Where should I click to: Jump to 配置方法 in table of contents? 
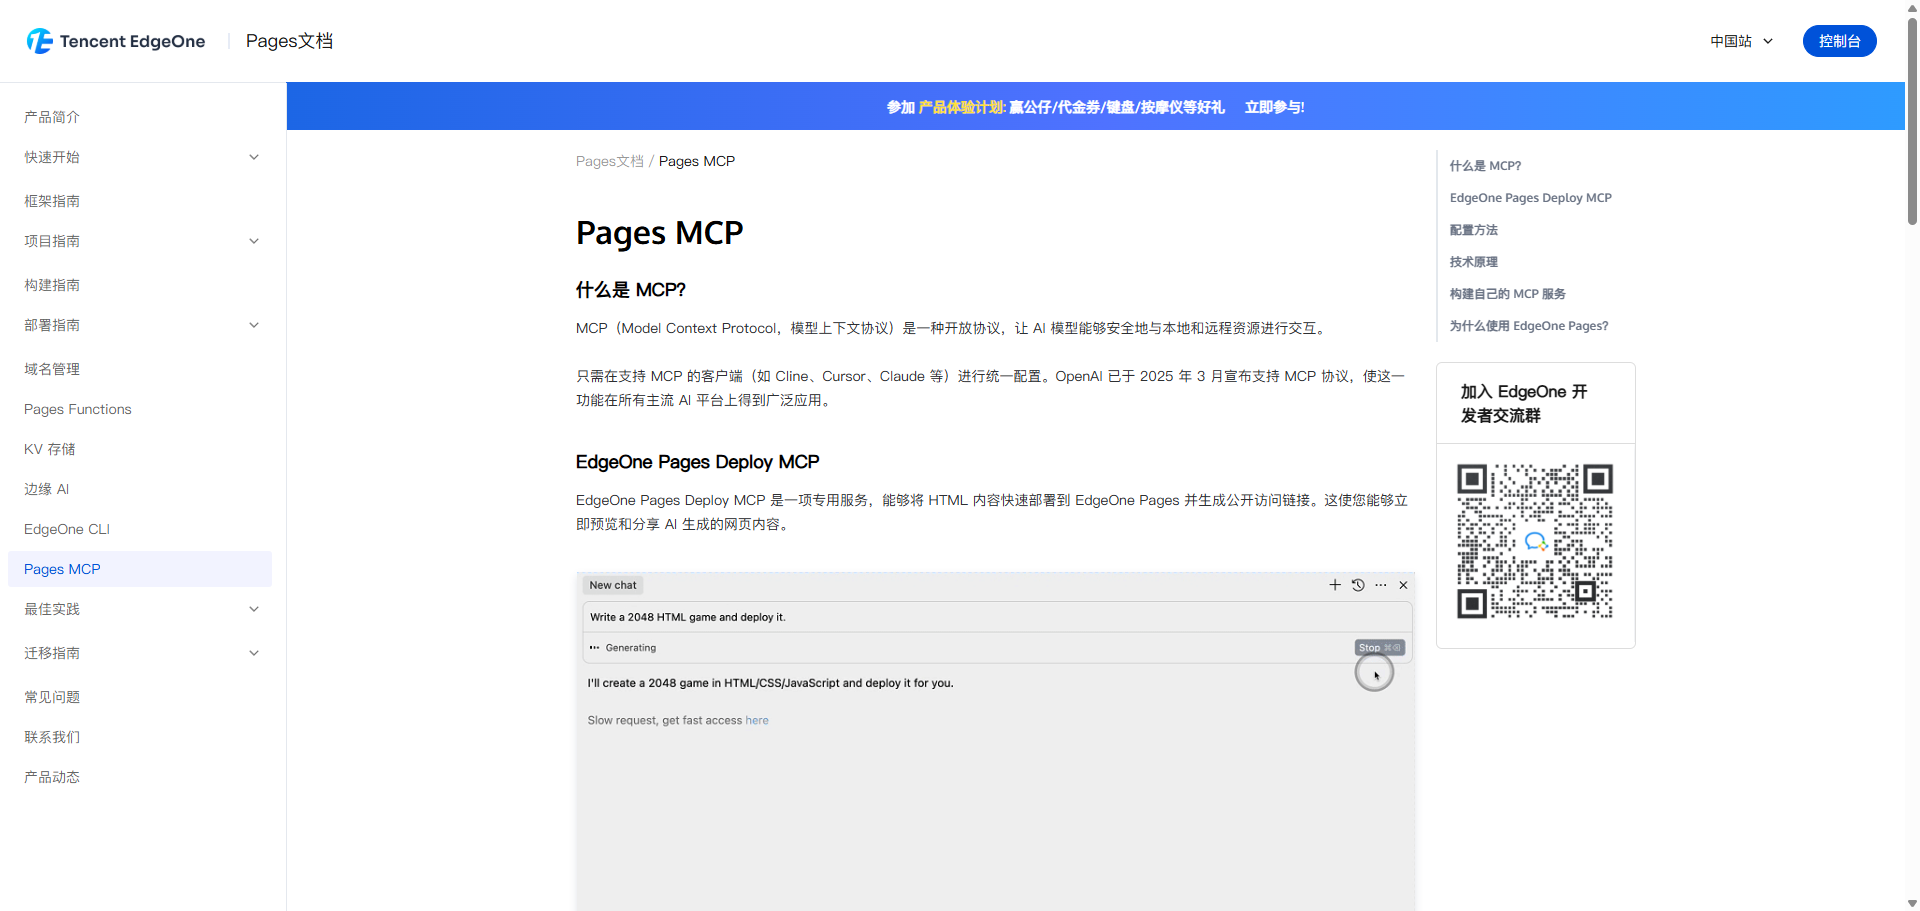pos(1474,230)
